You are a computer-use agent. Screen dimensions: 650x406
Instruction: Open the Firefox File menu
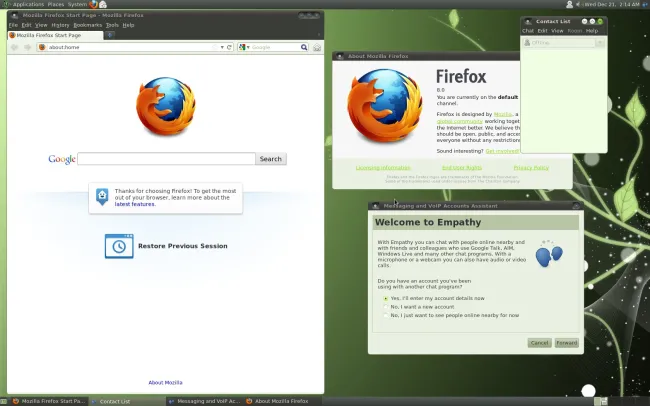[x=13, y=25]
